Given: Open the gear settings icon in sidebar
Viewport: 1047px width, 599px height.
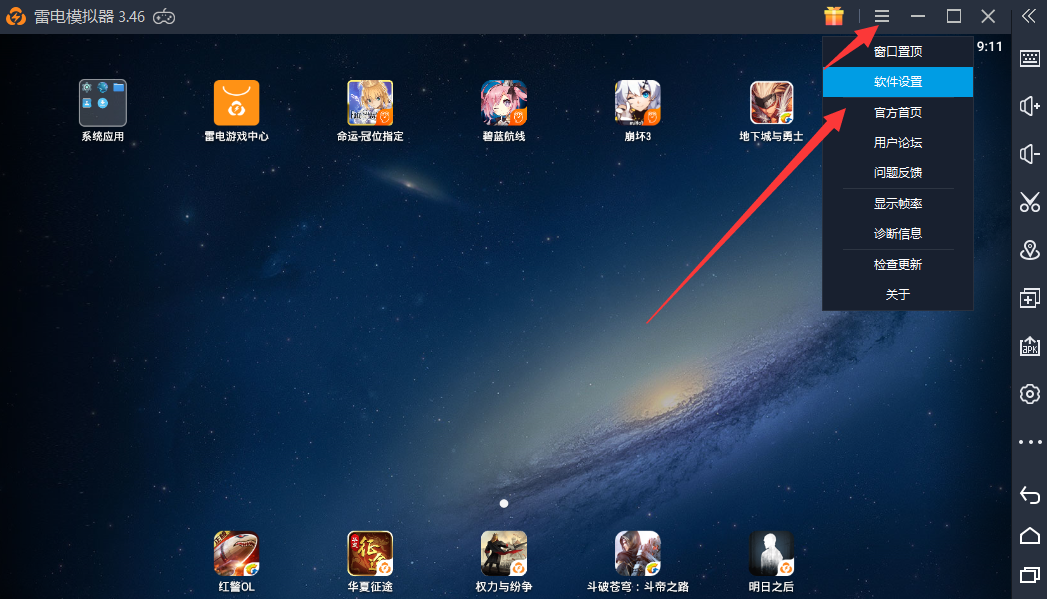Looking at the screenshot, I should coord(1029,394).
